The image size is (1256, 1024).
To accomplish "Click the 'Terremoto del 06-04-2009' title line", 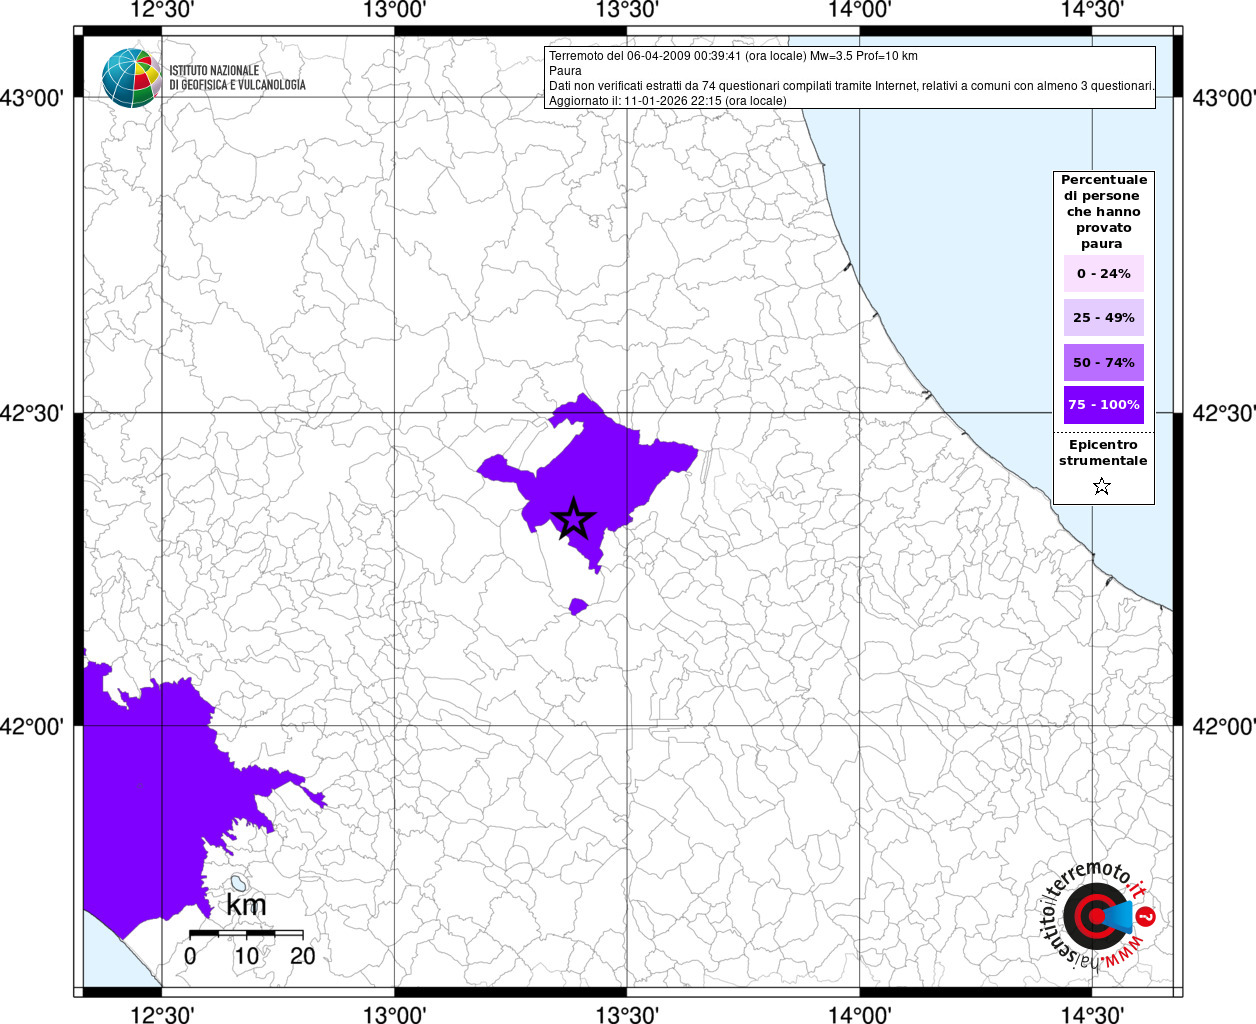I will 733,56.
